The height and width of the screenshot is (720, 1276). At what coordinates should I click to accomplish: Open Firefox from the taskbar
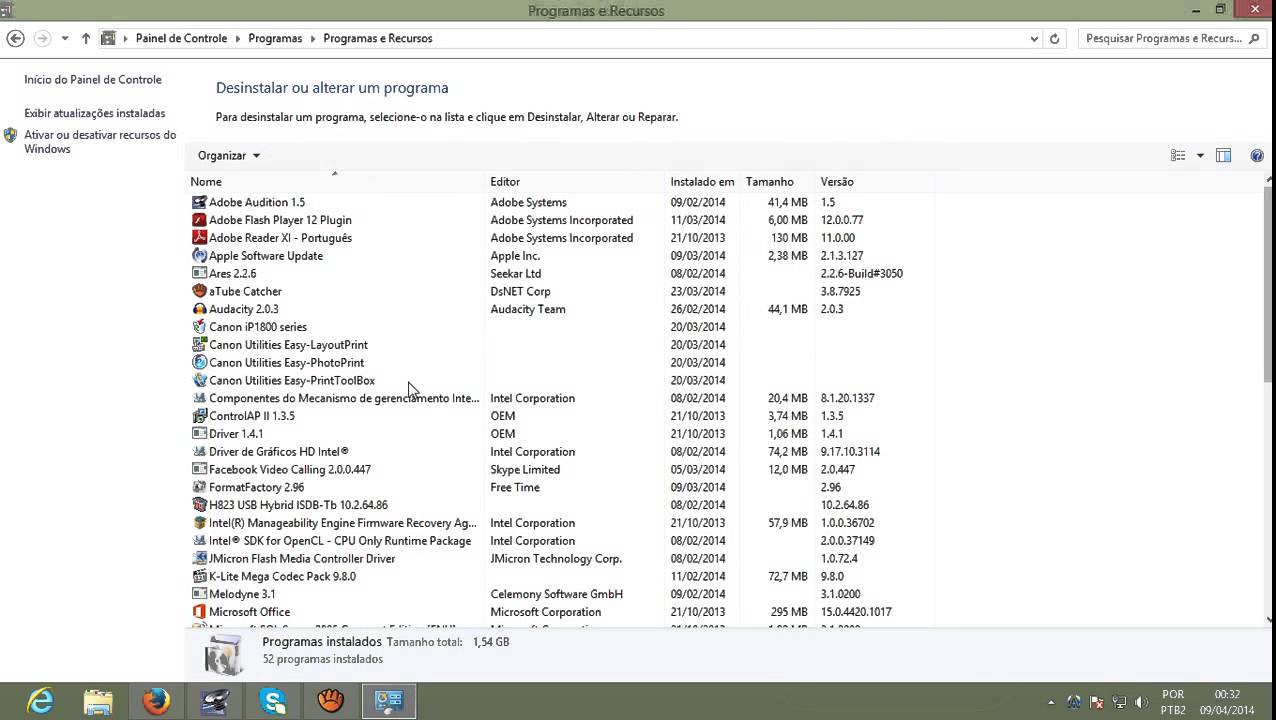(x=156, y=702)
